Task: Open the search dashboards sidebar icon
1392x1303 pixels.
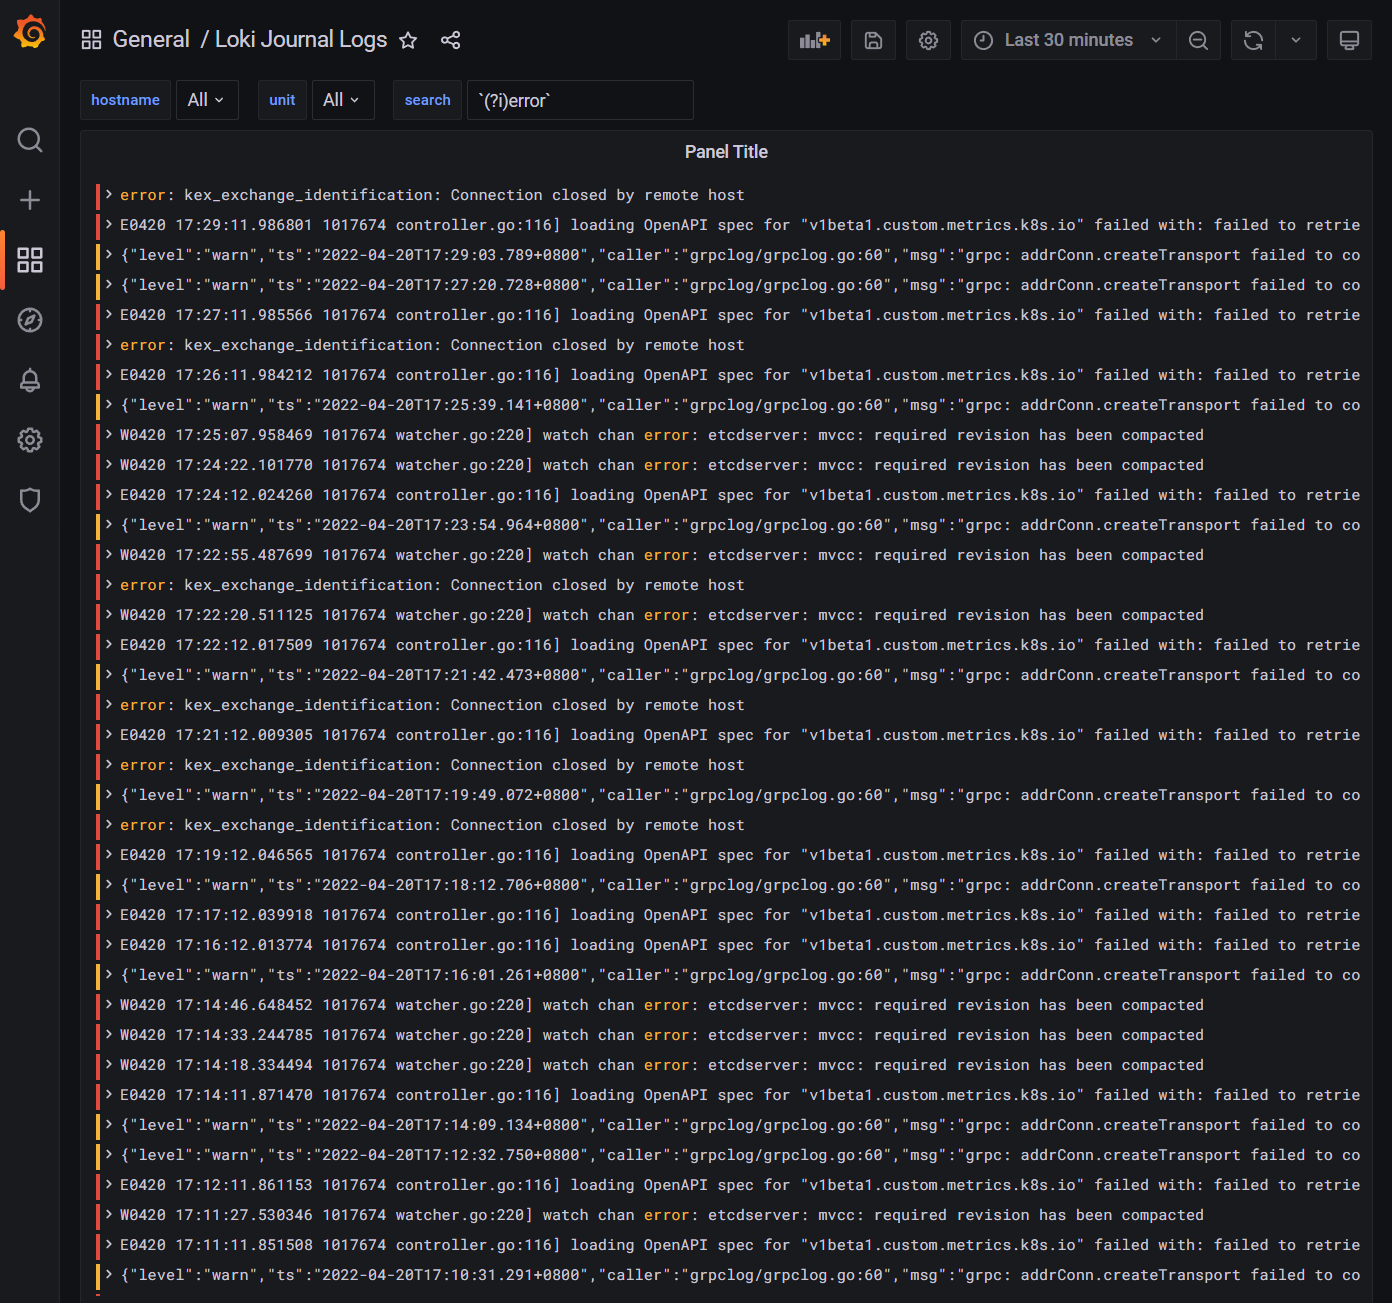Action: coord(30,140)
